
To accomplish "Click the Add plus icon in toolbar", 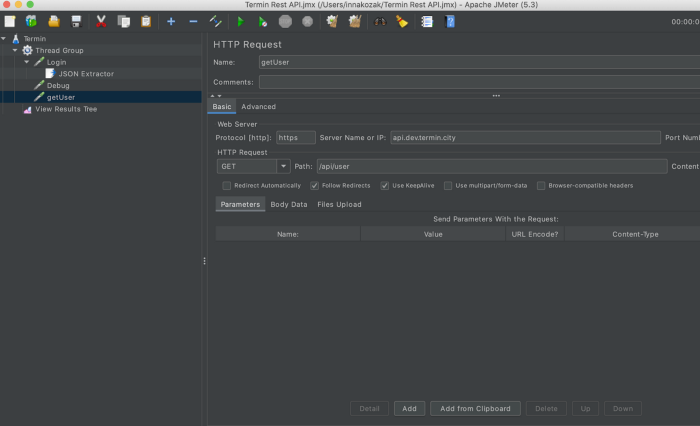I will point(171,21).
